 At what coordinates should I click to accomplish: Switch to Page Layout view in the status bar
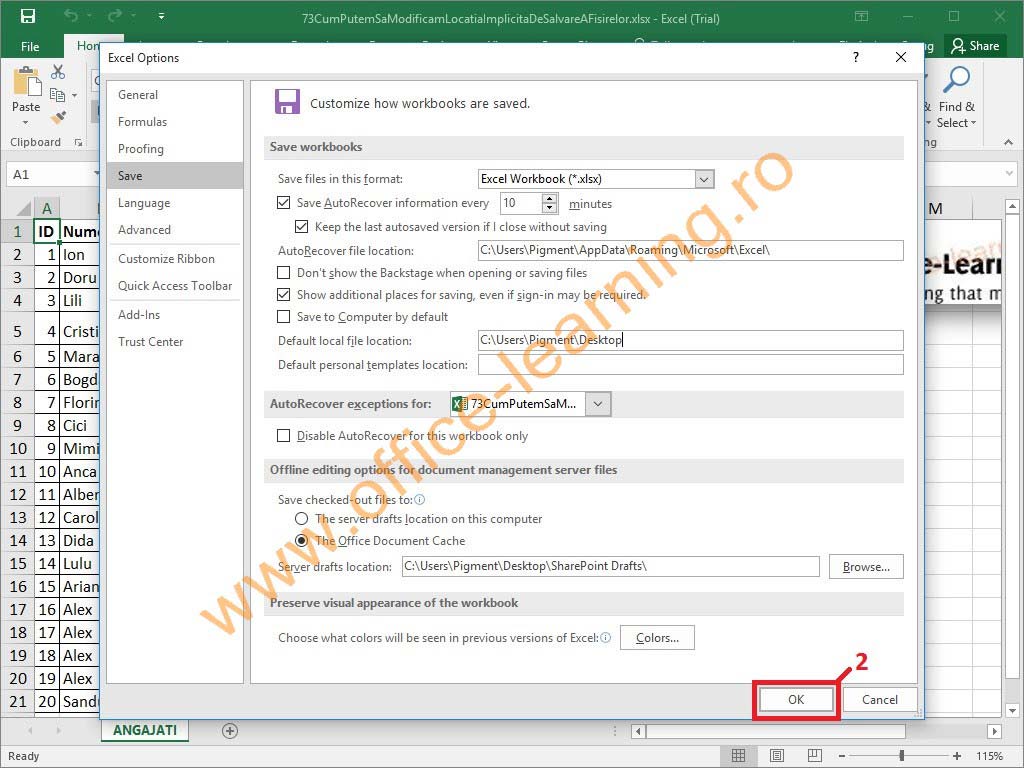(776, 756)
